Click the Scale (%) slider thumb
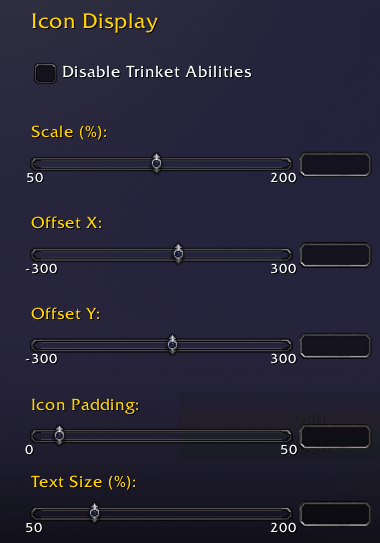 (157, 163)
